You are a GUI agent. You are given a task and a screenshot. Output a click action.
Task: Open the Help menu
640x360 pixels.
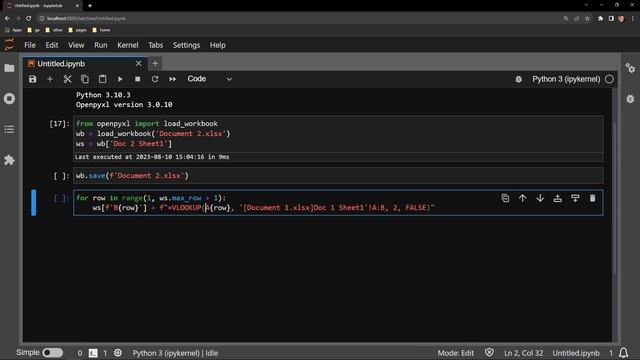(218, 45)
